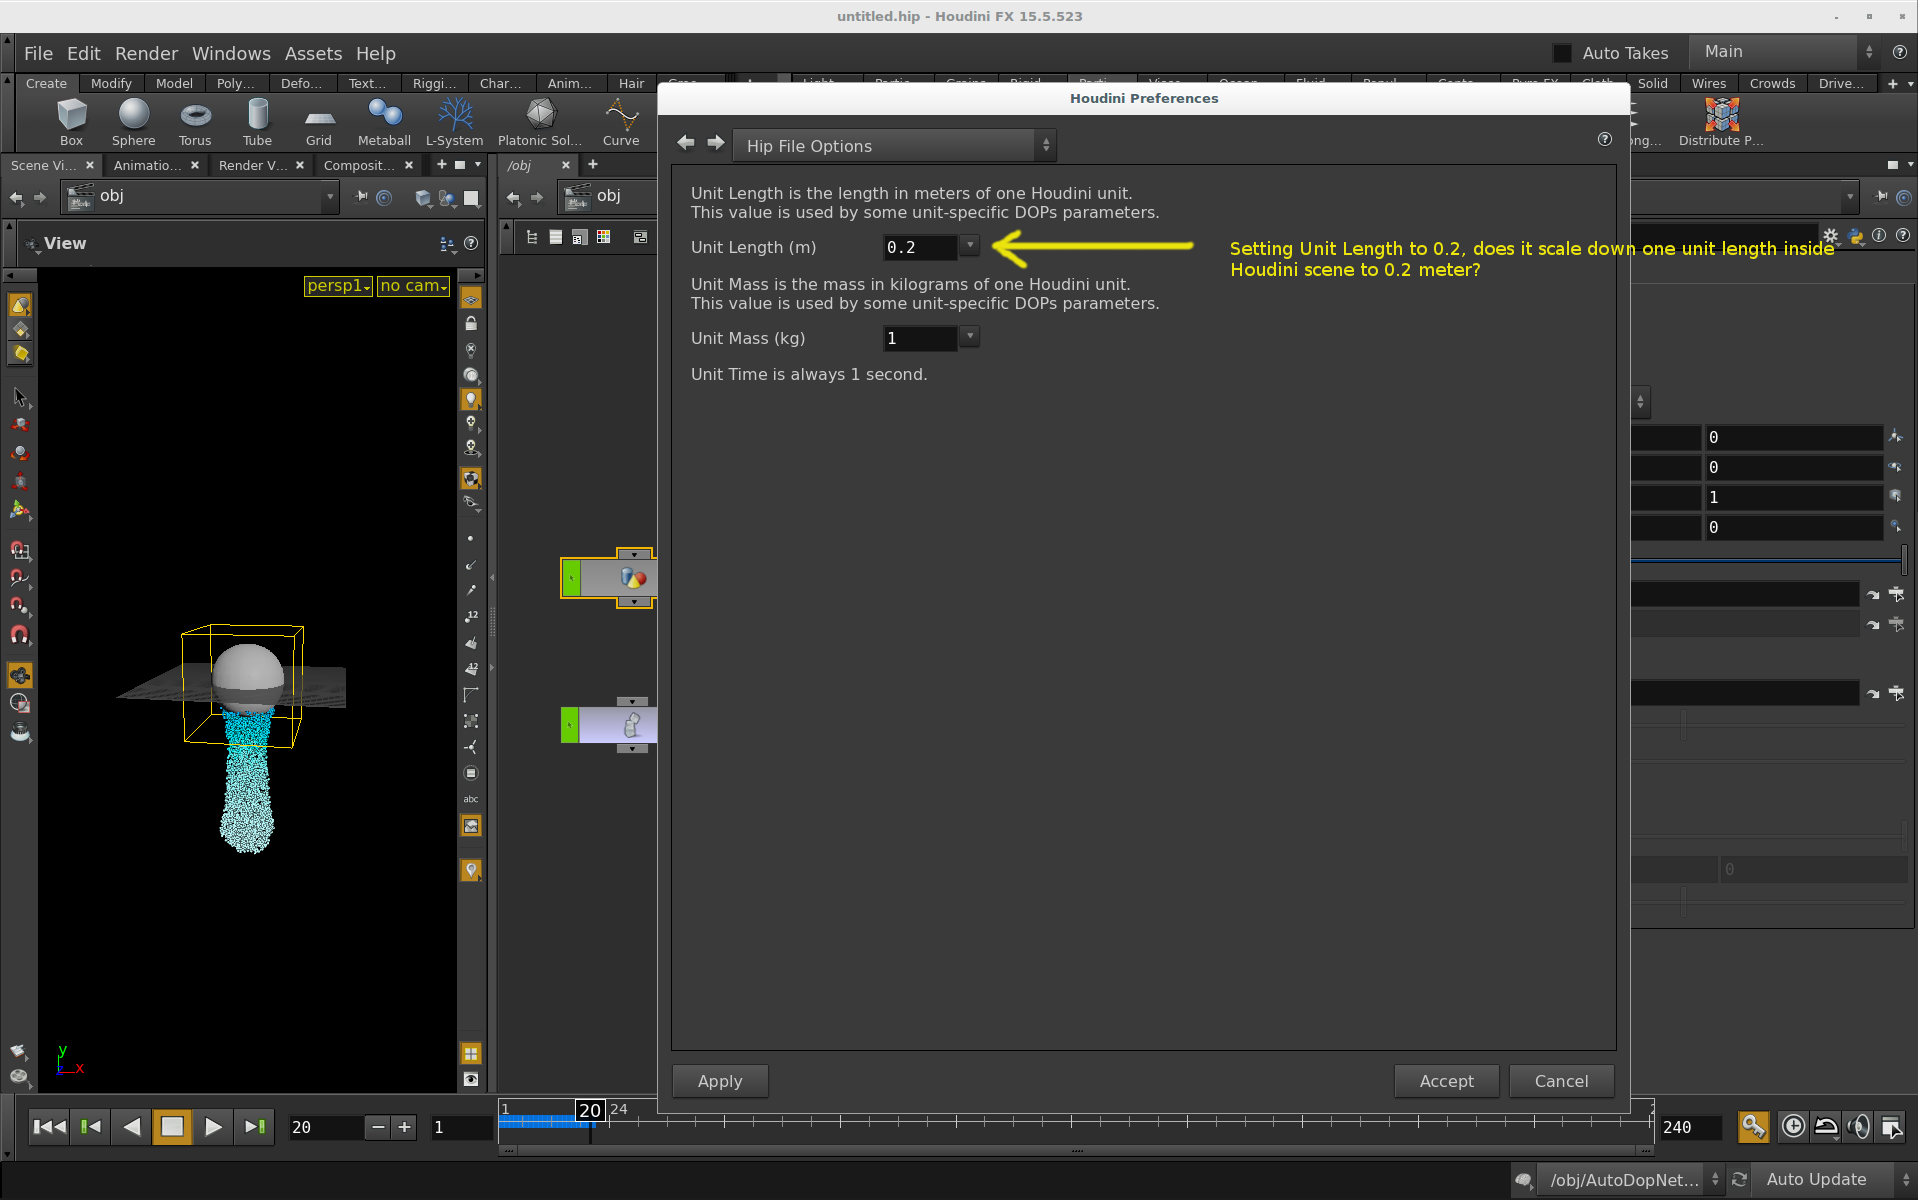Select the Torus shelf tool

click(x=195, y=122)
